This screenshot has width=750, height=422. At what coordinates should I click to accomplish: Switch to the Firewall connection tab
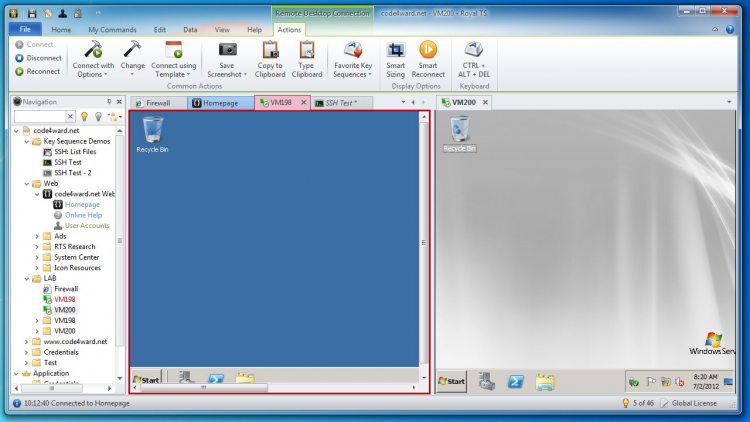(158, 103)
